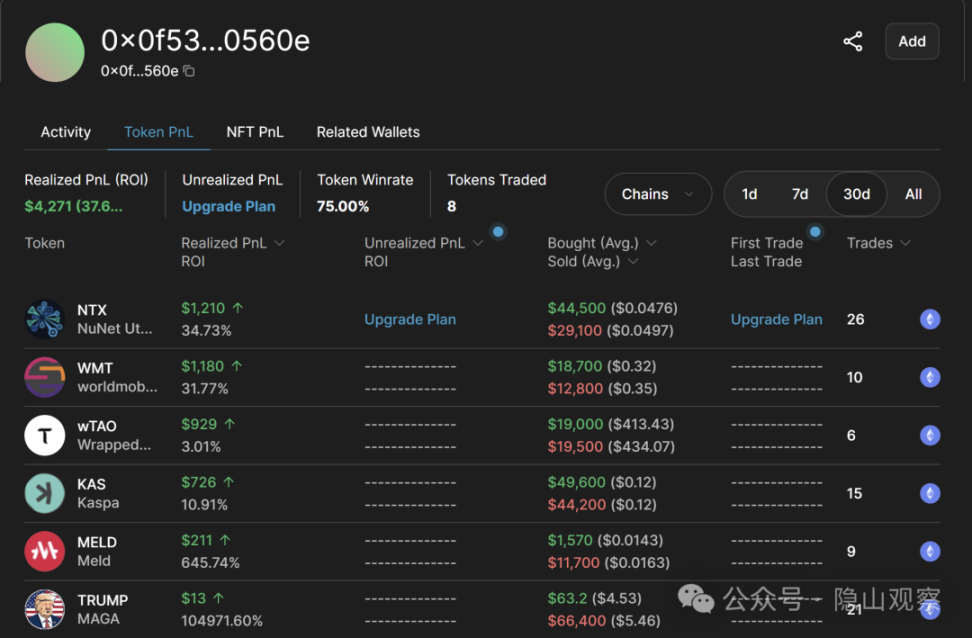This screenshot has width=972, height=638.
Task: Click the KAS Kaspa token logo
Action: (x=45, y=494)
